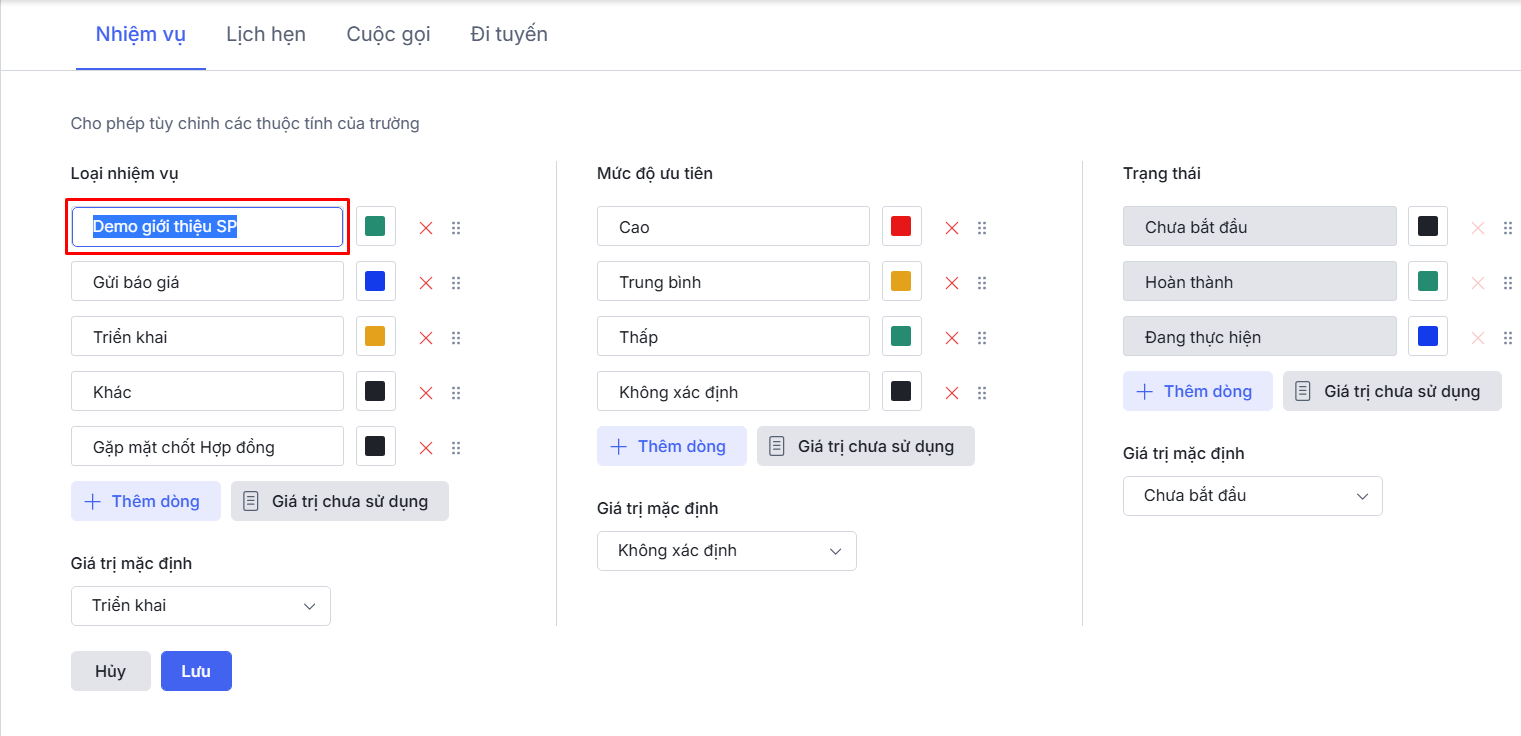Remove the 'Triển khai' task type row
Screen dimensions: 1521x736
coord(426,338)
